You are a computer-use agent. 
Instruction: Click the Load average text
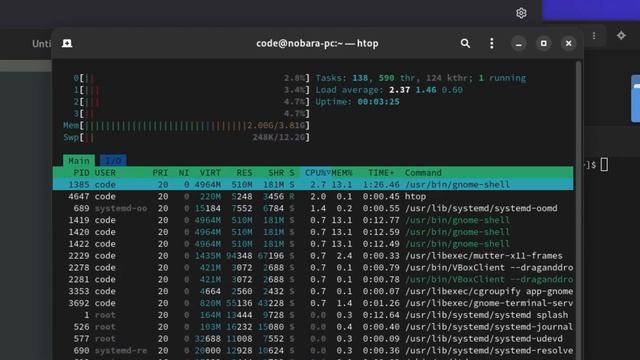coord(389,90)
